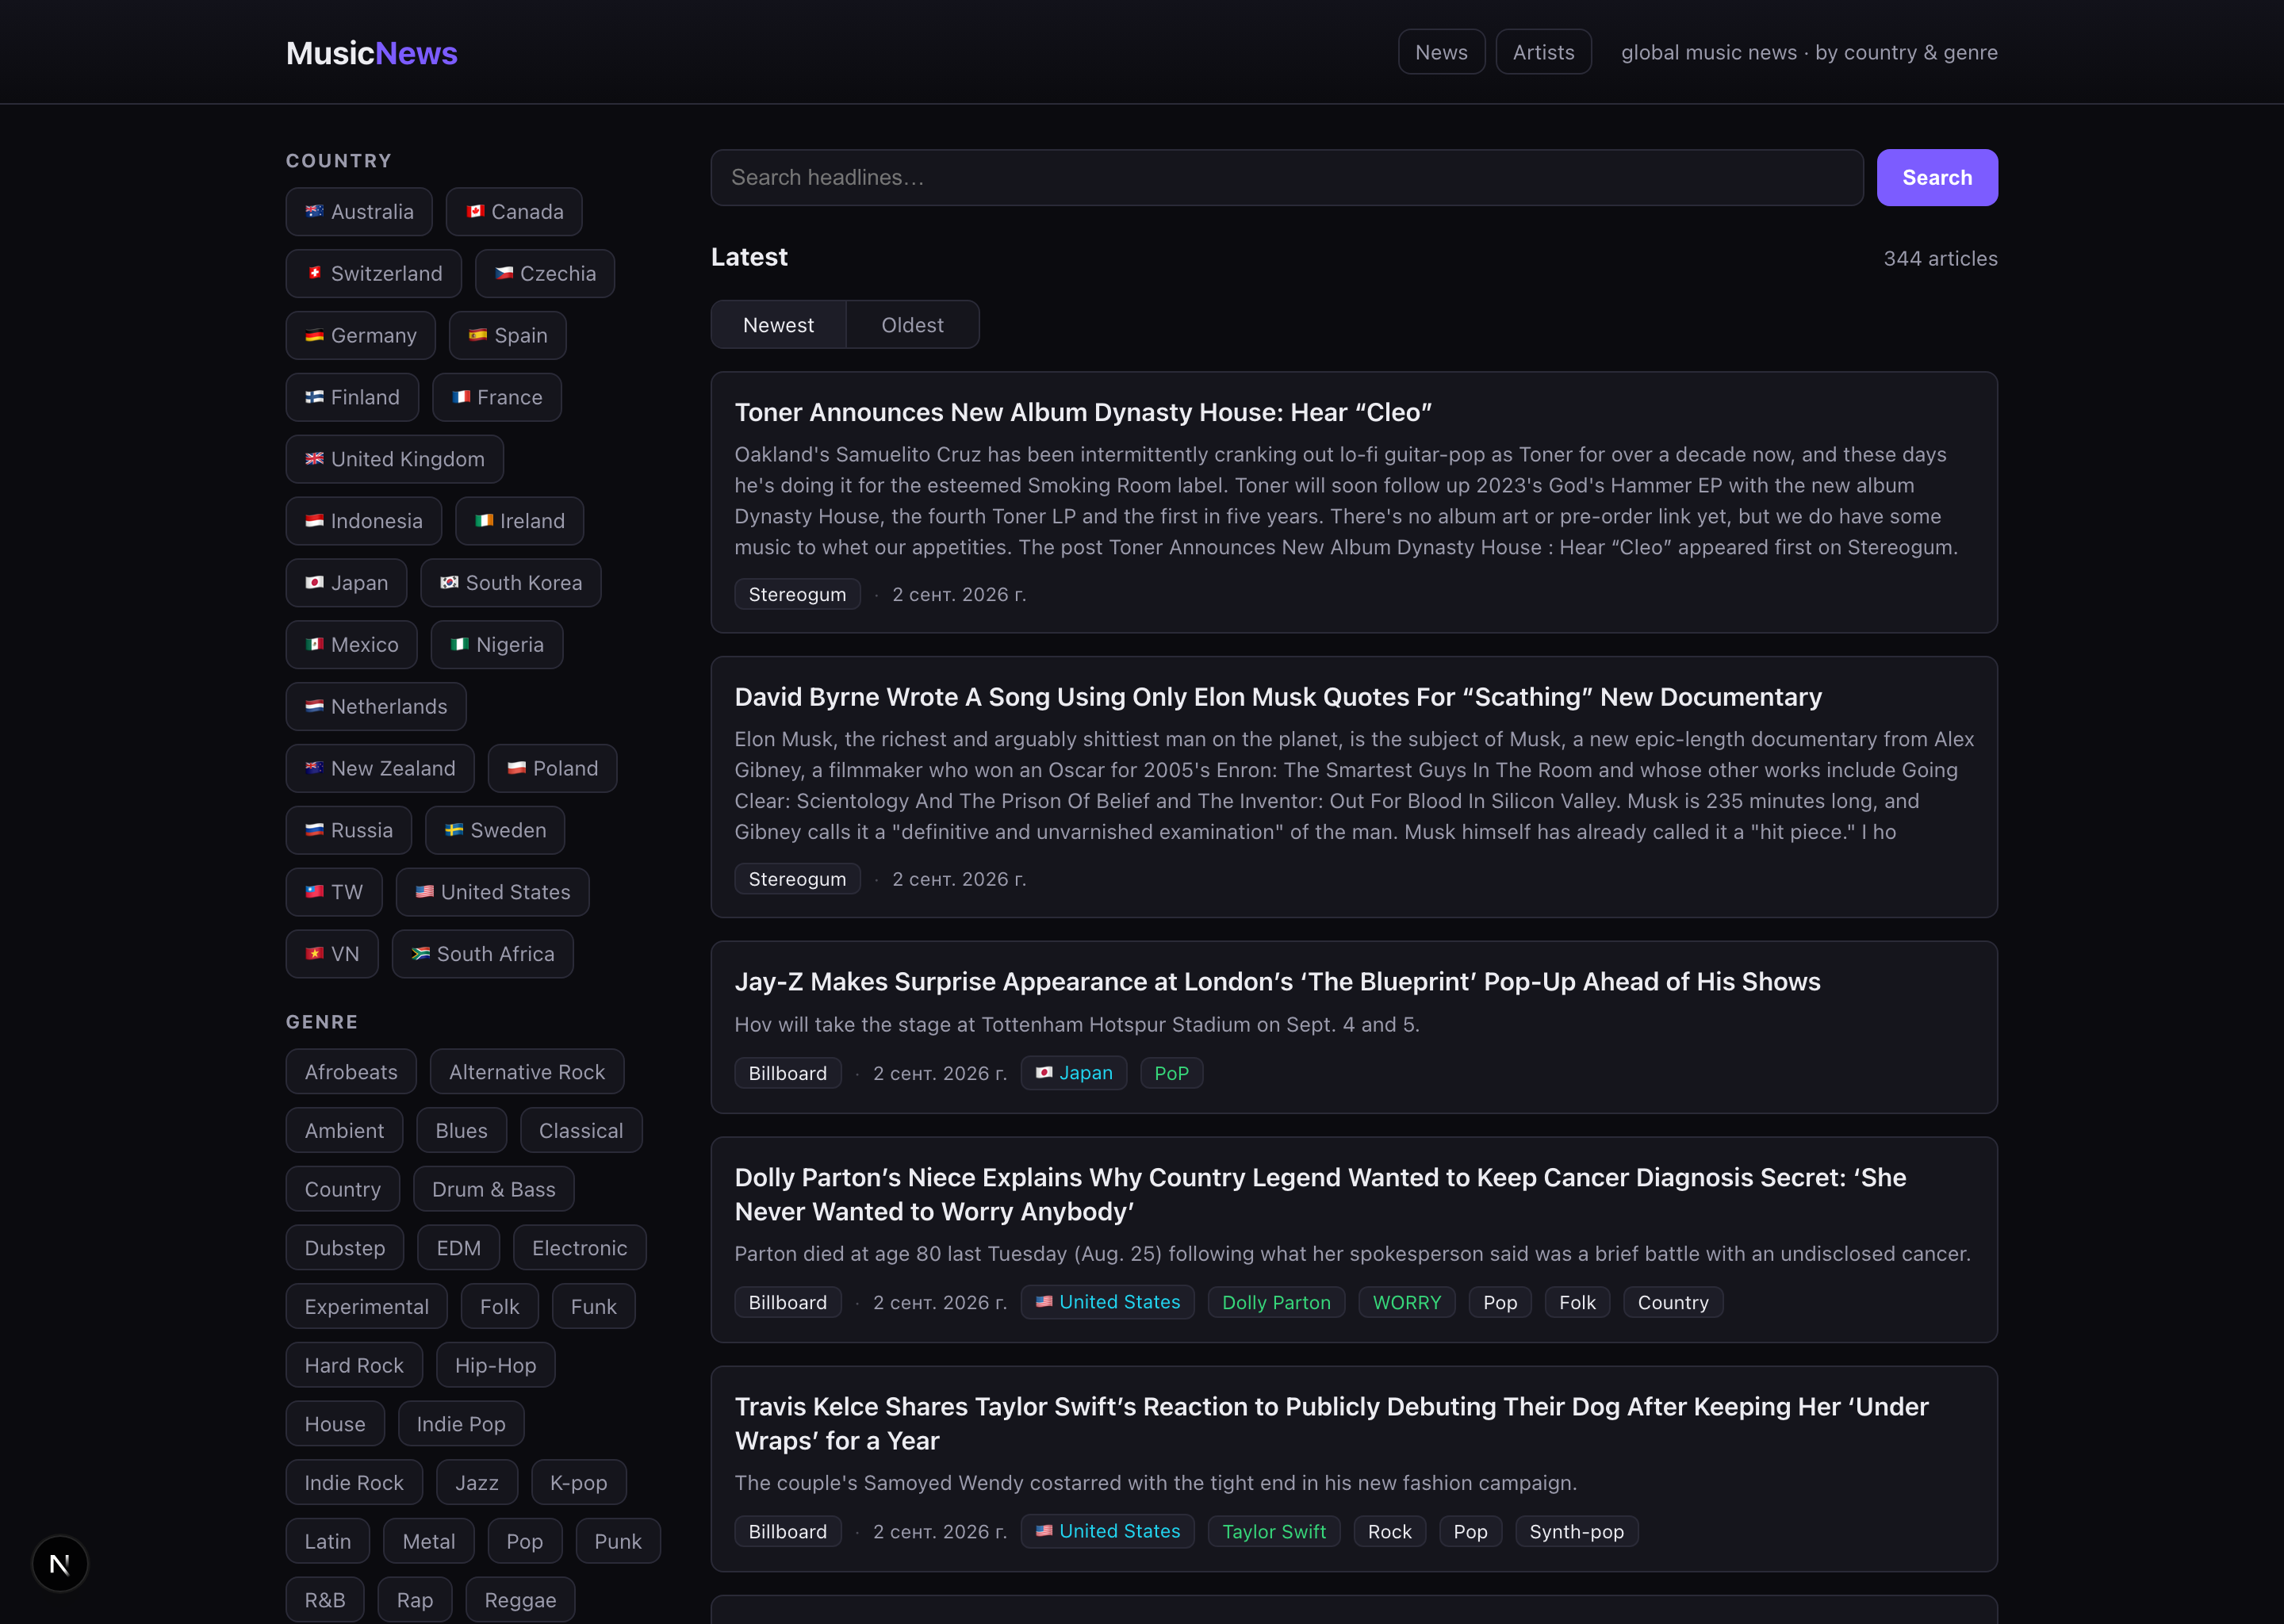Click the purple Search button

pos(1937,177)
